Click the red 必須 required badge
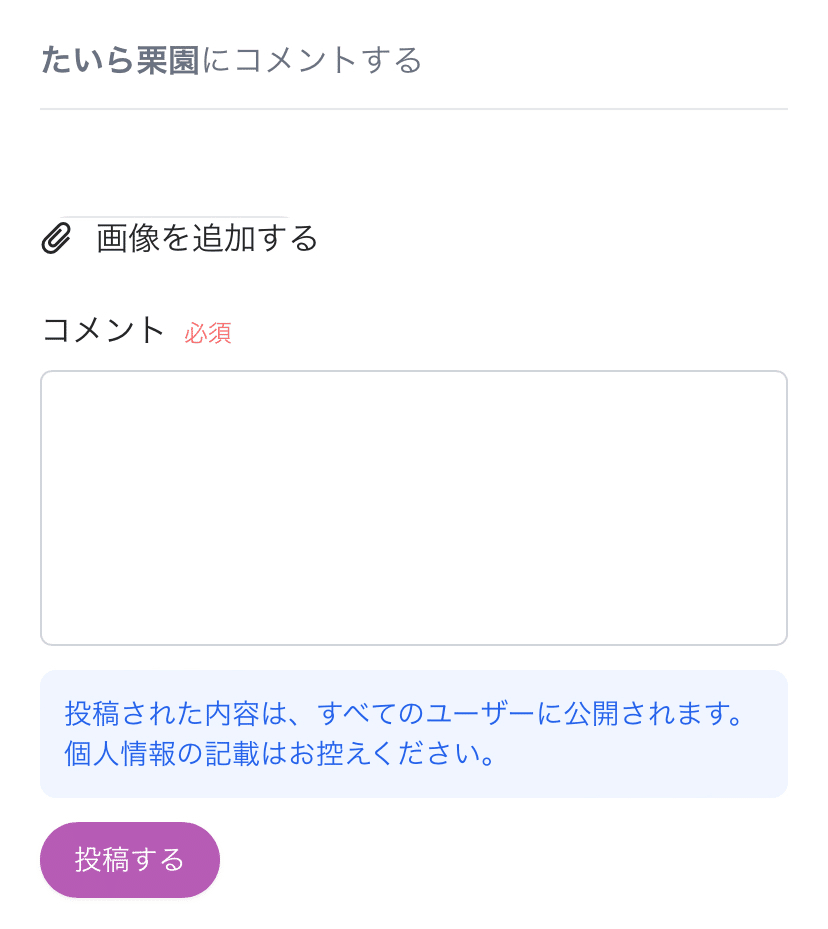Viewport: 828px width, 929px height. pyautogui.click(x=208, y=333)
